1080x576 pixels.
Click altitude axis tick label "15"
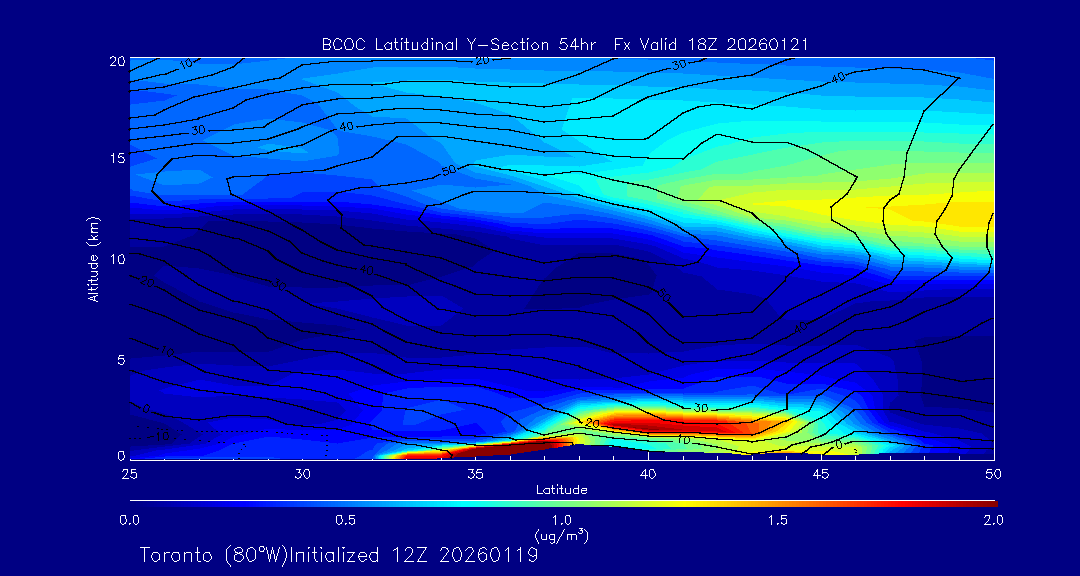117,158
